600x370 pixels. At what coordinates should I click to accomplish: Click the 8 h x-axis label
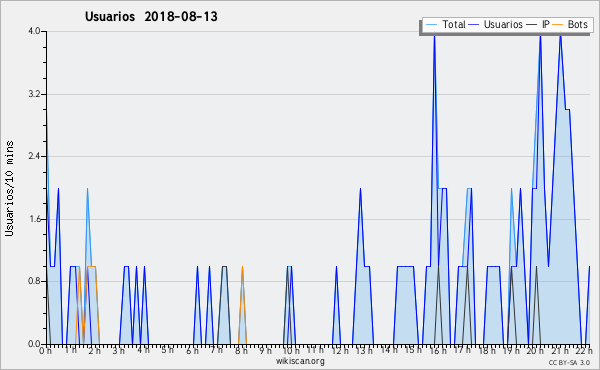(x=241, y=350)
